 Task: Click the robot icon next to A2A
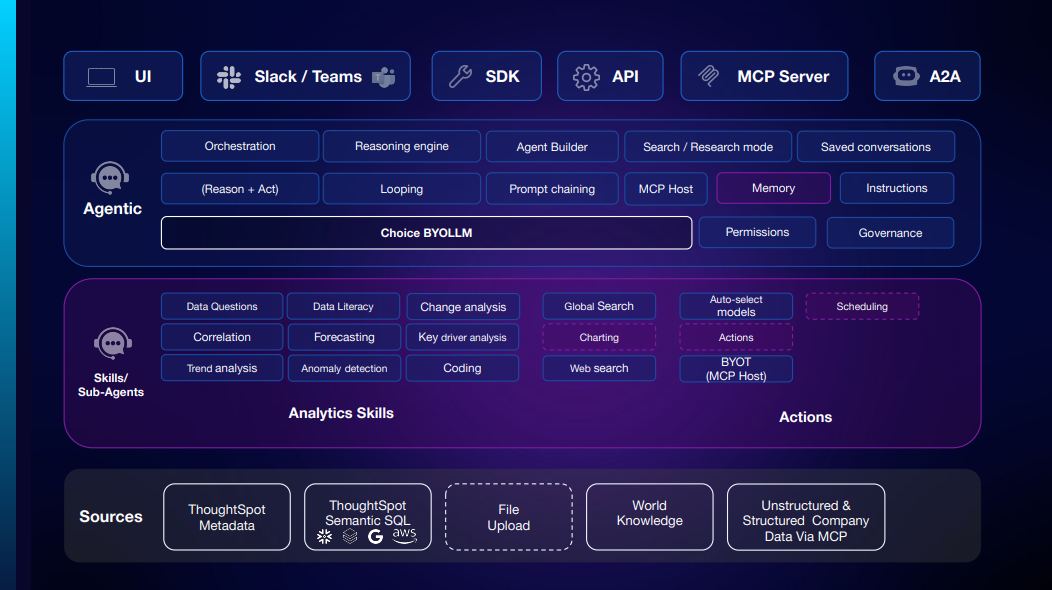pos(906,76)
